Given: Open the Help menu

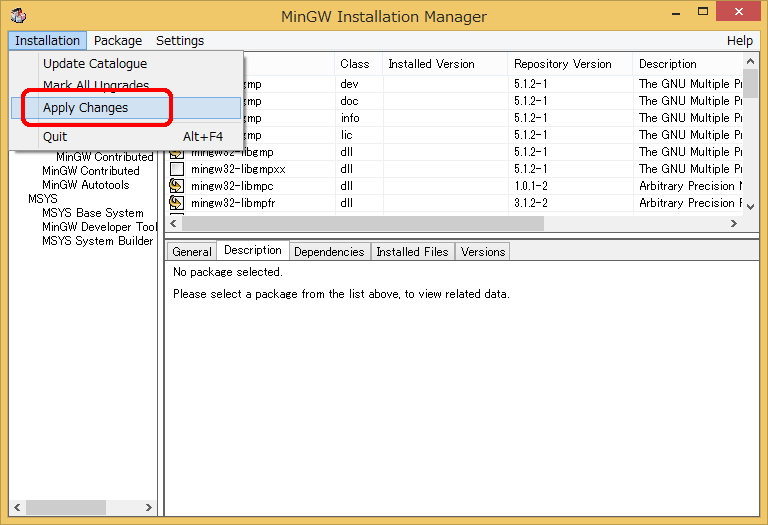Looking at the screenshot, I should click(x=740, y=41).
